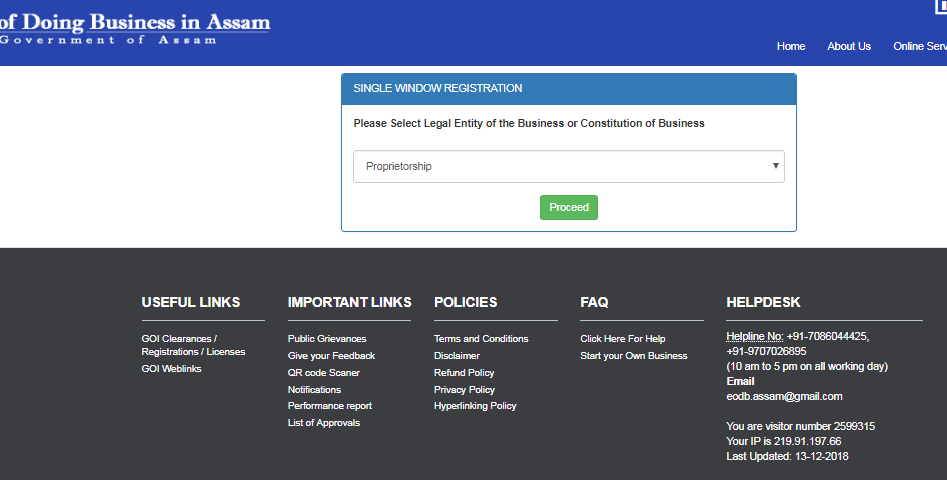The width and height of the screenshot is (947, 480).
Task: Go to the Home menu item
Action: [x=791, y=46]
